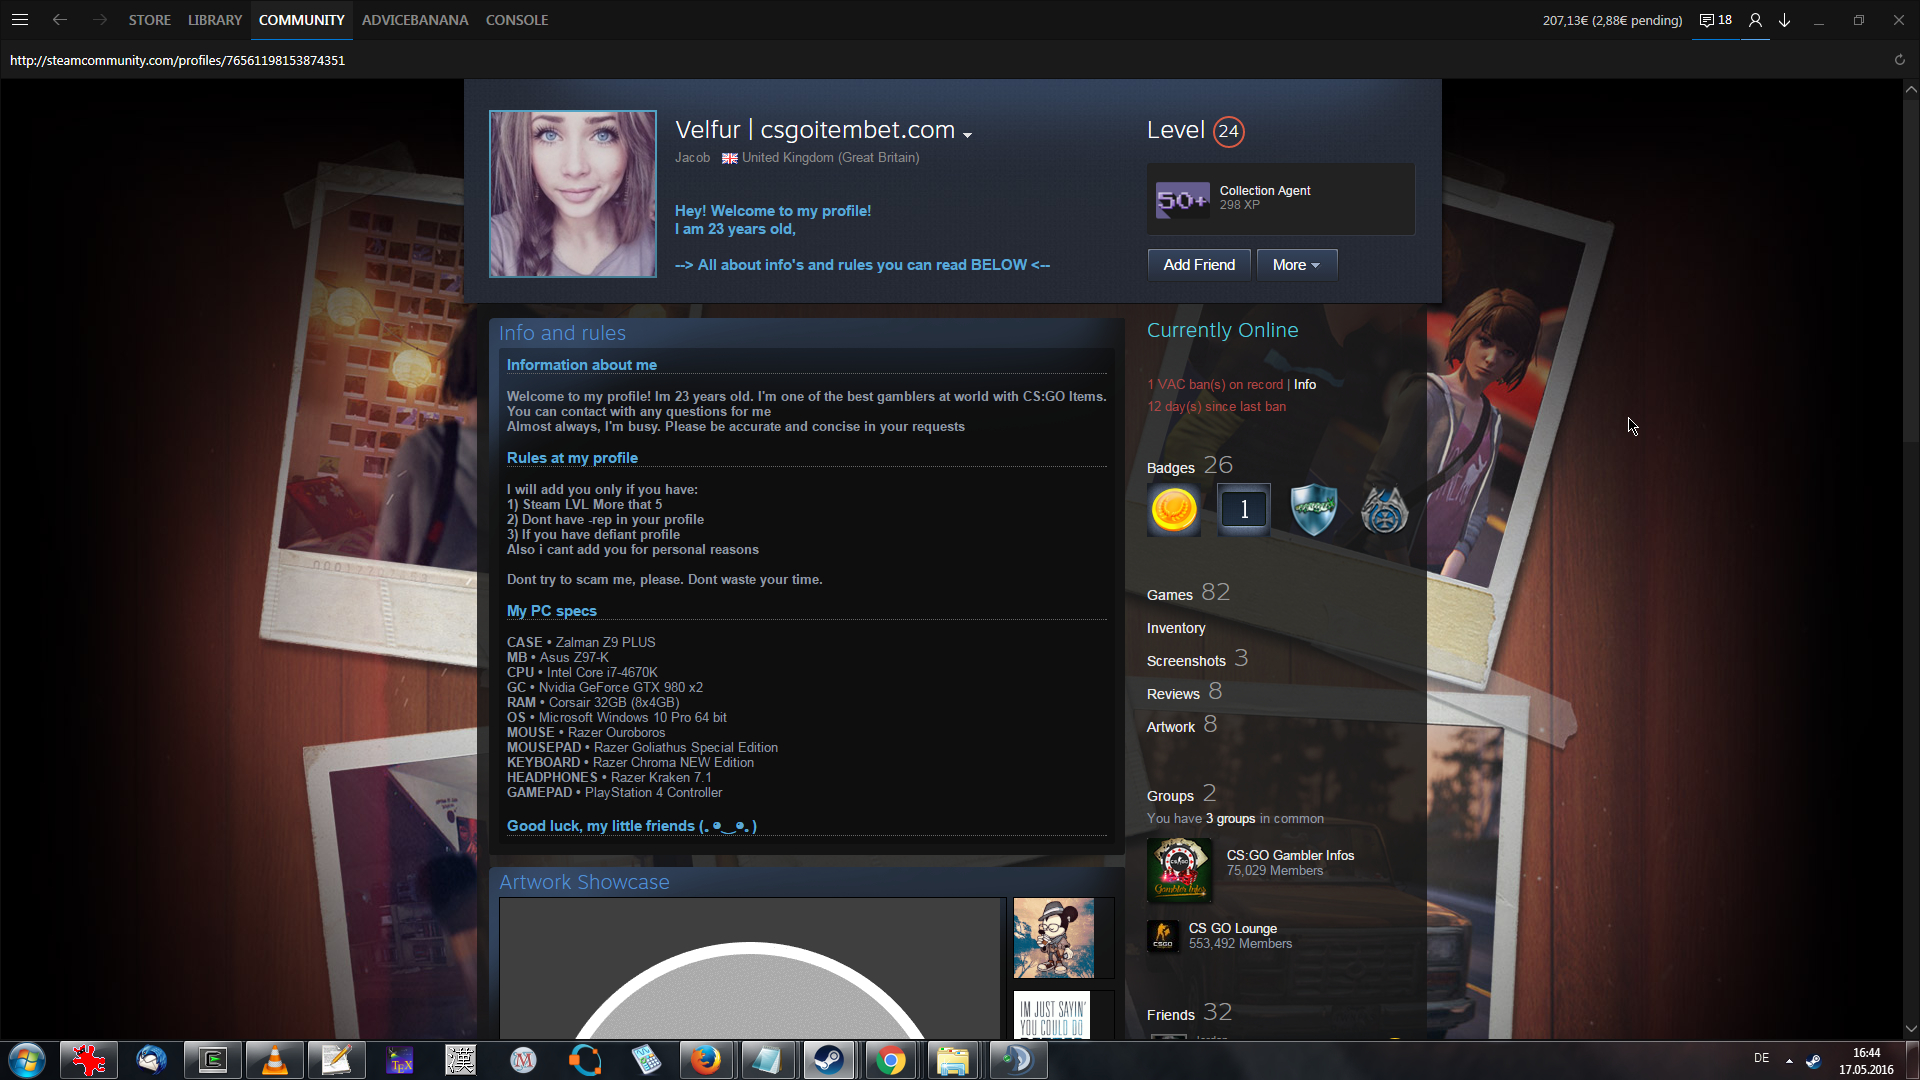This screenshot has height=1080, width=1920.
Task: Open the Inventory link
Action: point(1175,628)
